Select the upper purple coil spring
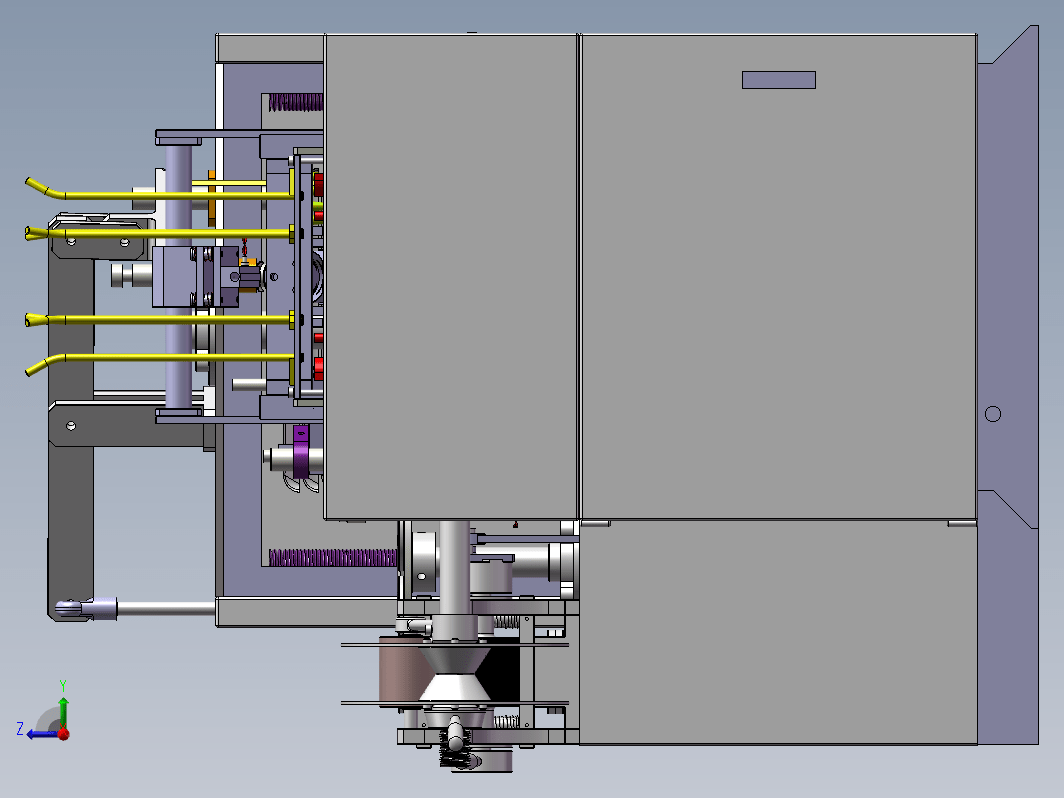This screenshot has width=1064, height=798. tap(296, 102)
